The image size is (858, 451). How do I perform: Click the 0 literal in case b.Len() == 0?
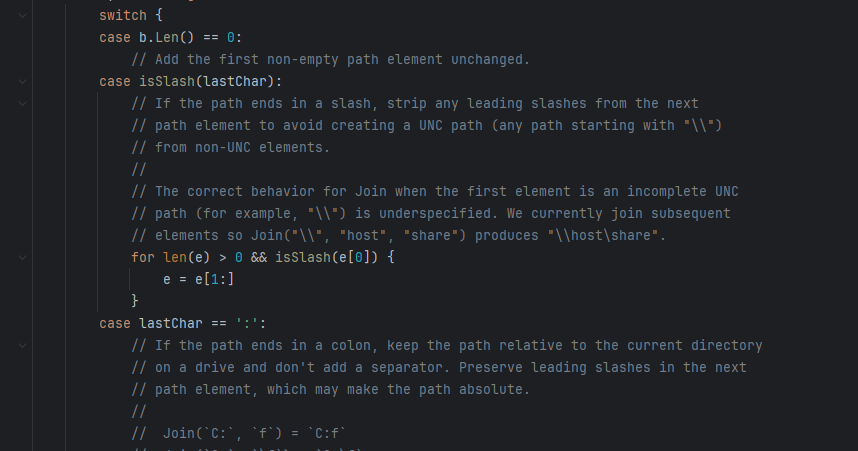(230, 37)
